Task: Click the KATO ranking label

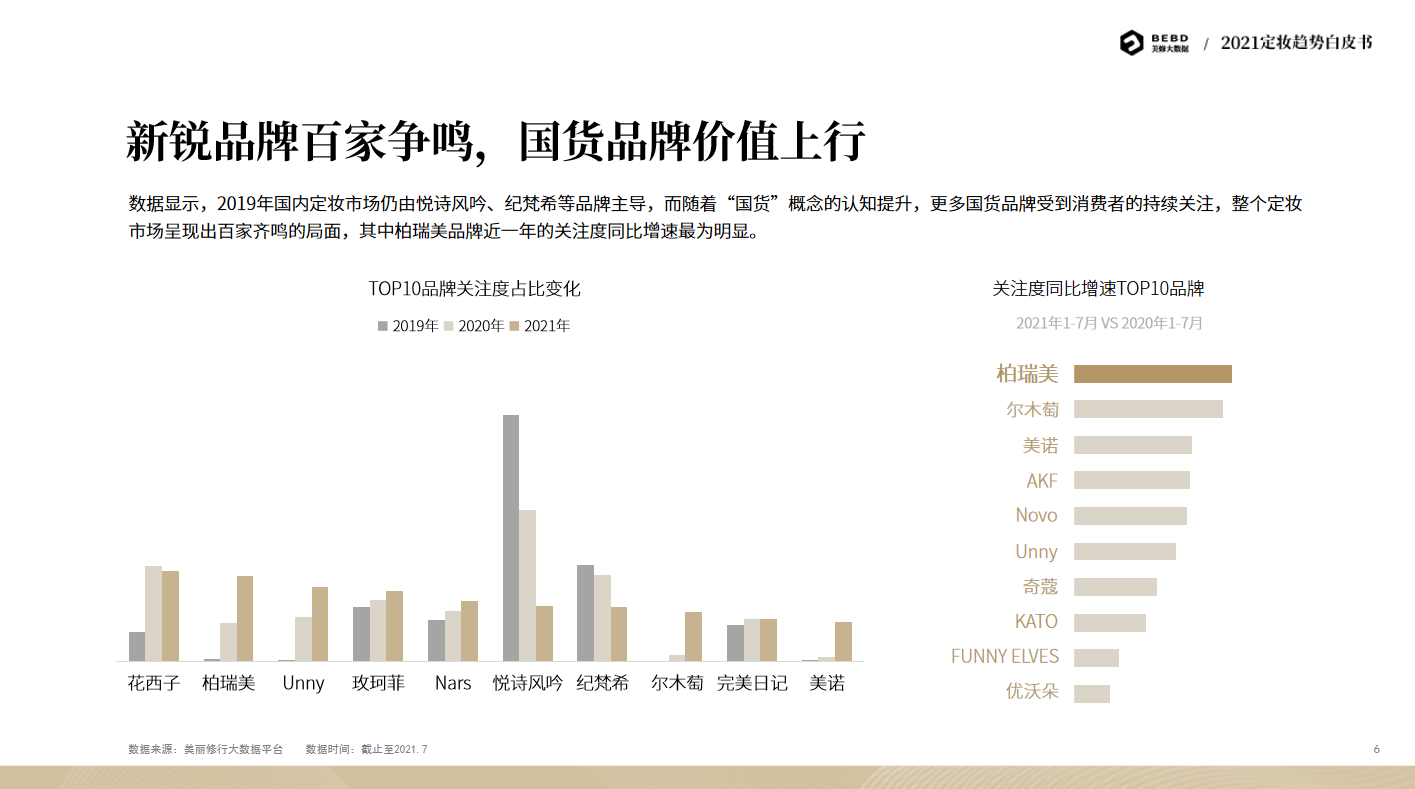Action: click(x=1036, y=622)
